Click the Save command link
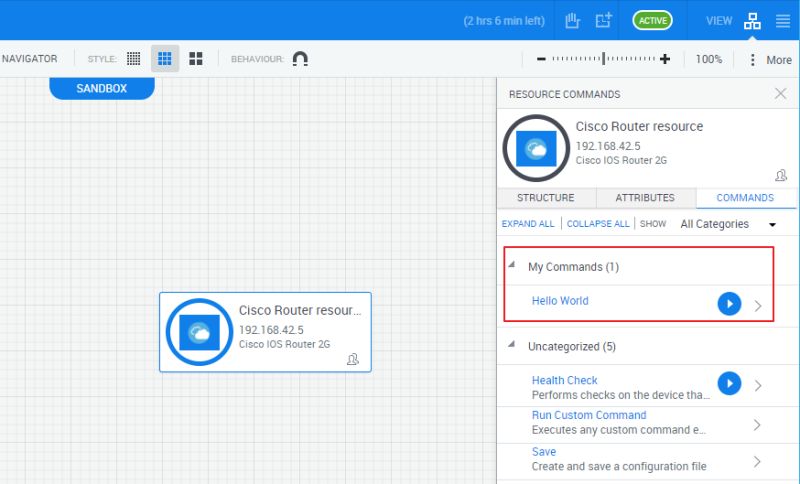 pyautogui.click(x=544, y=452)
